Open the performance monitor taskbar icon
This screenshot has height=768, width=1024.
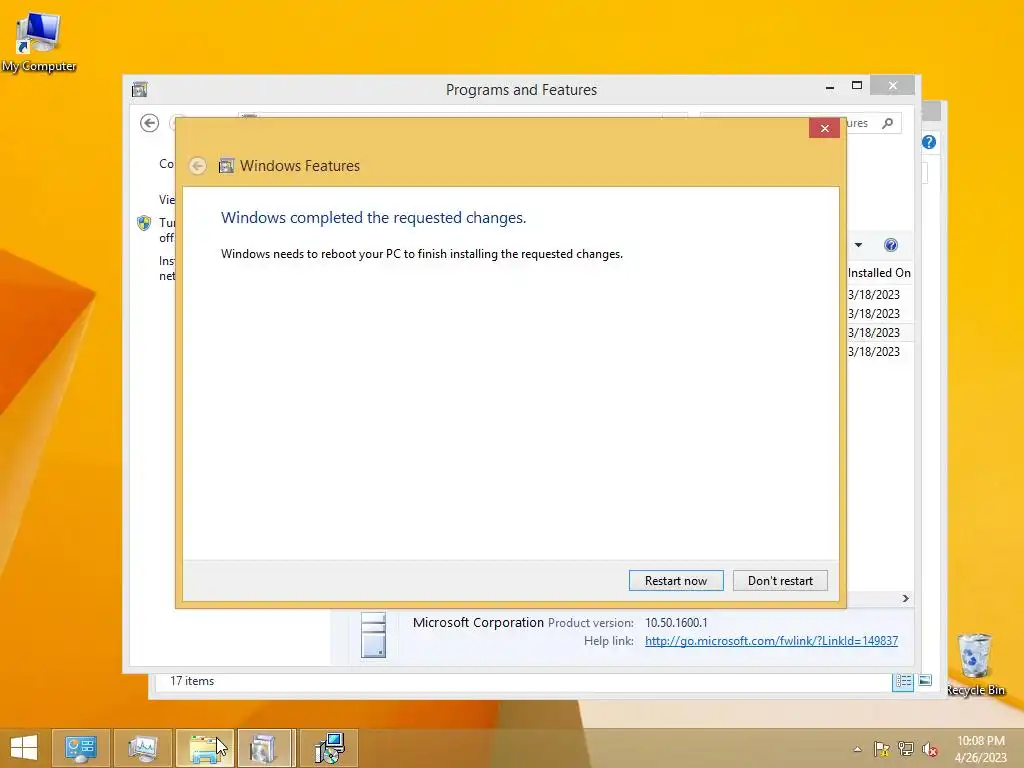tap(142, 748)
